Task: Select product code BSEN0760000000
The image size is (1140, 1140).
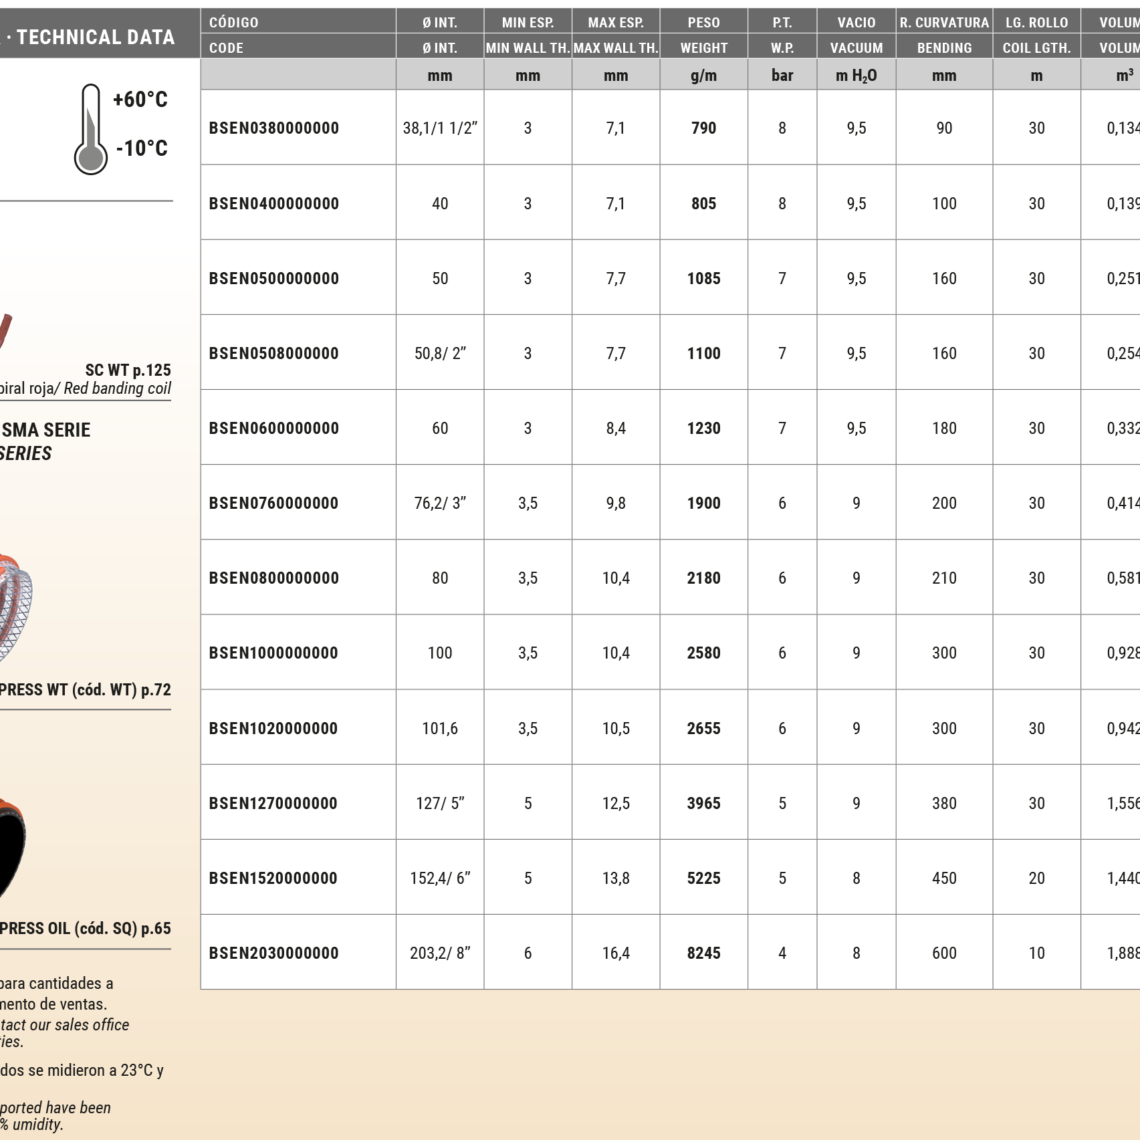Action: point(274,503)
